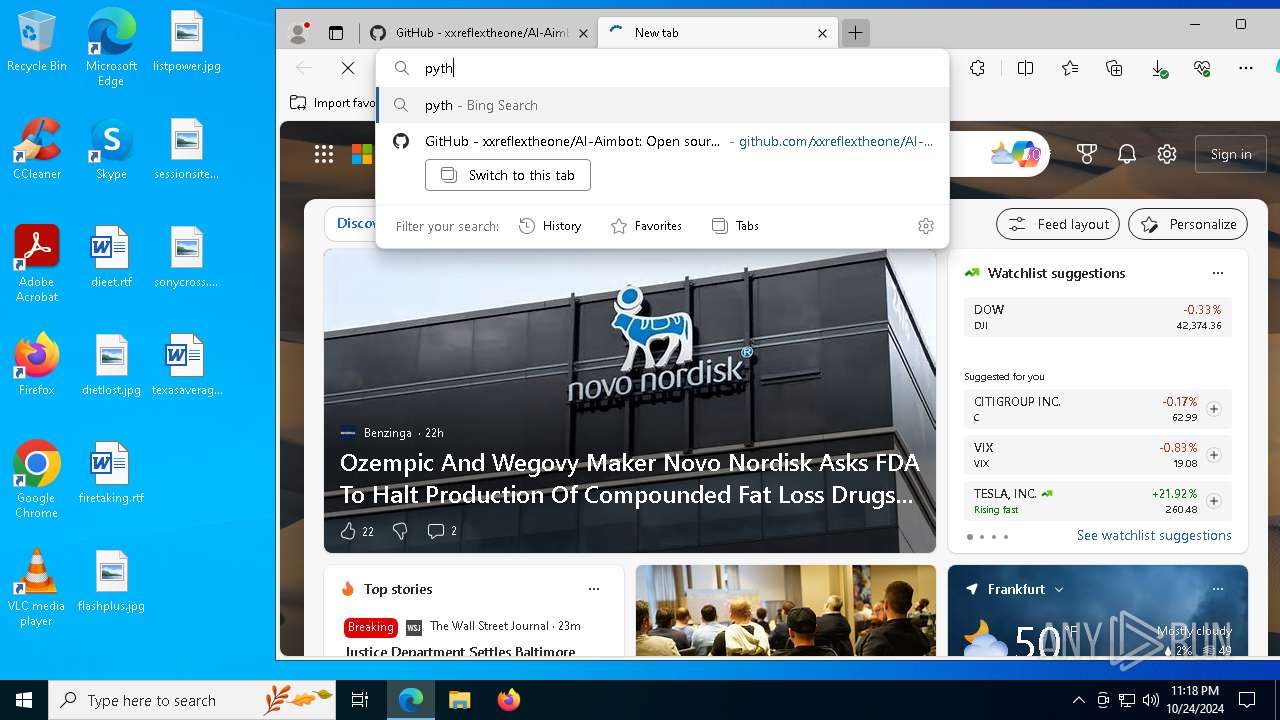Select the Adobe Acrobat desktop shortcut
Image resolution: width=1280 pixels, height=720 pixels.
pos(37,264)
